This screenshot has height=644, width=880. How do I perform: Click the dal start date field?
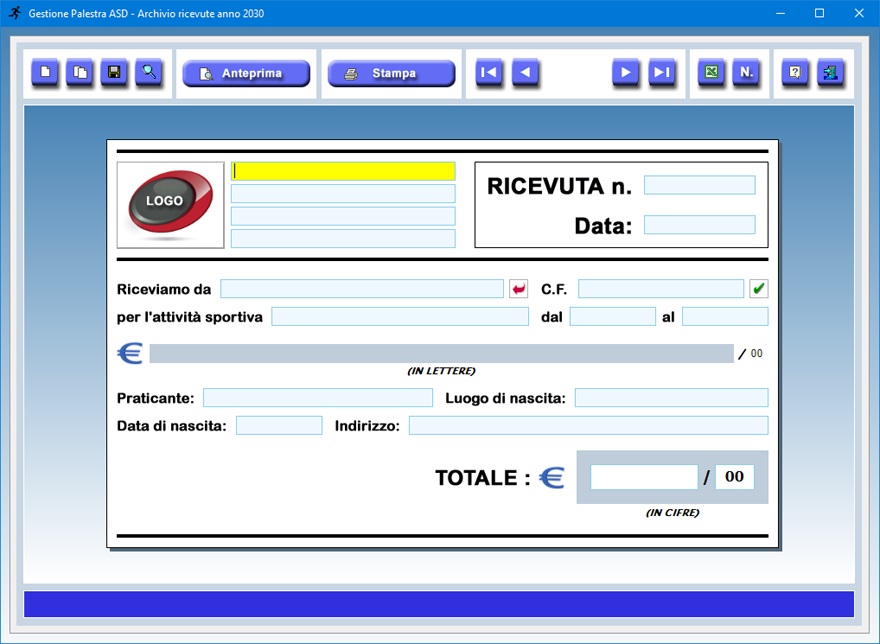click(613, 317)
